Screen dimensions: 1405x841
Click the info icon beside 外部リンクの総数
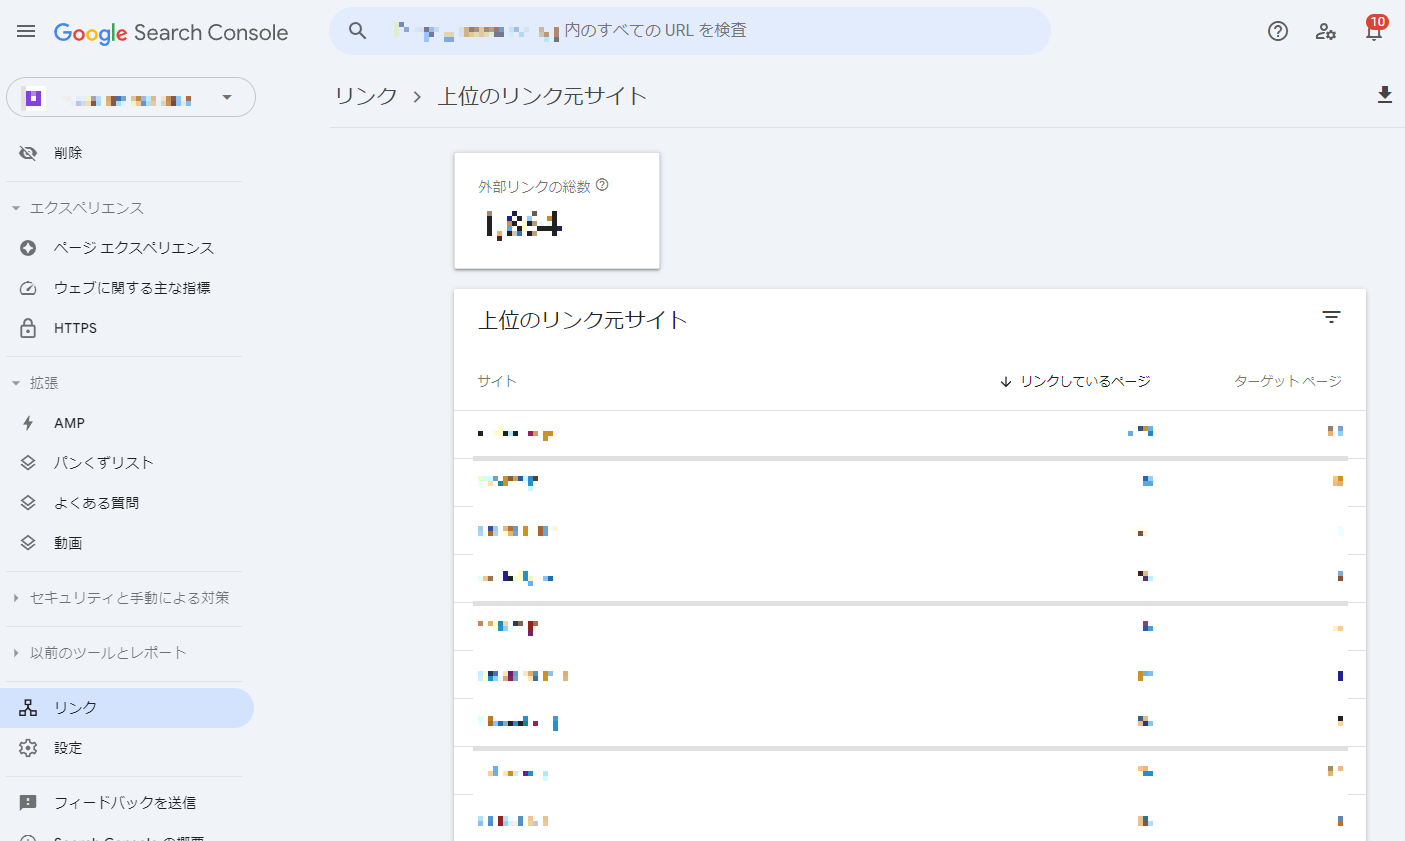(x=602, y=185)
